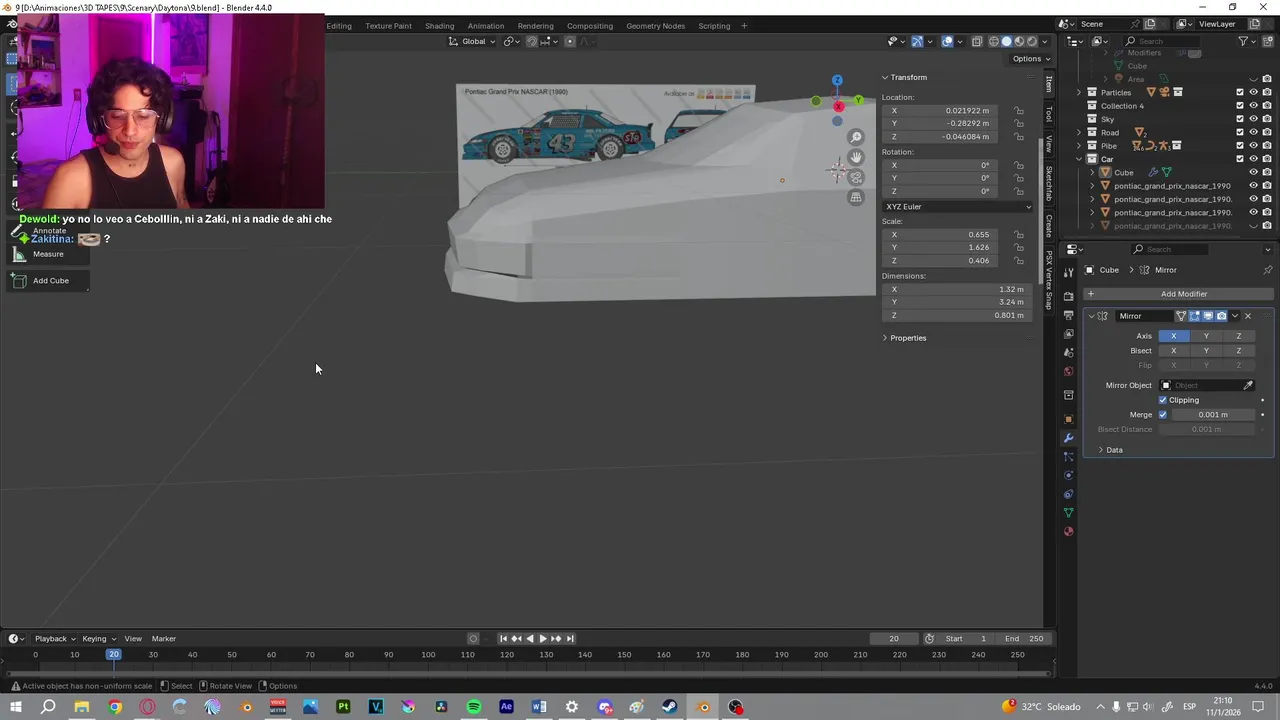Toggle Mirror modifier render display
Viewport: 1280px width, 720px height.
(x=1221, y=316)
